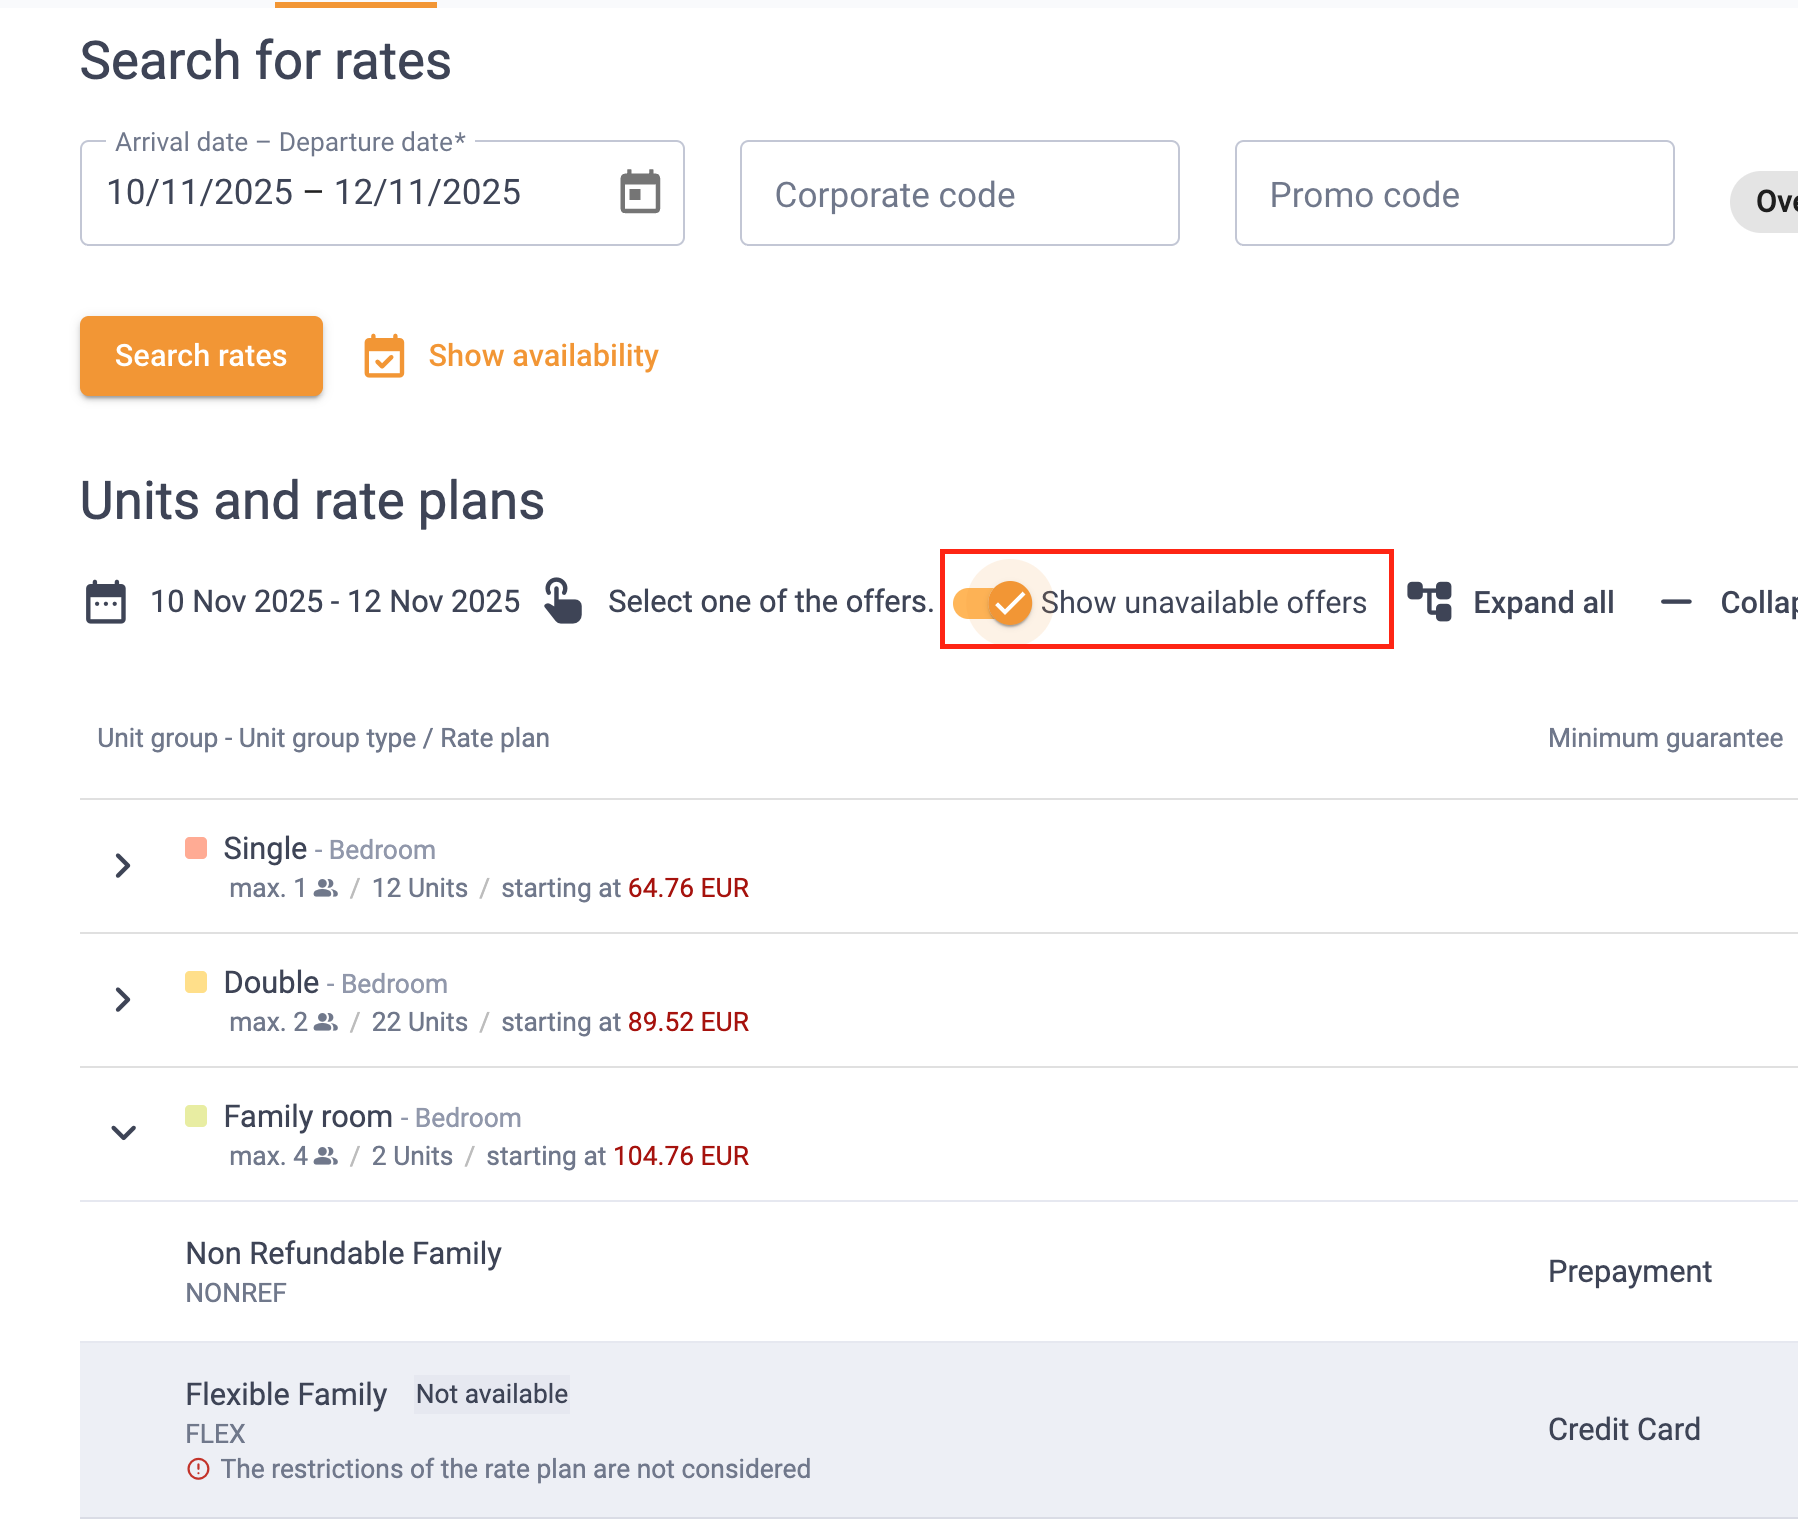The image size is (1798, 1526).
Task: Click the Unit group / Rate plan column header
Action: pos(323,738)
